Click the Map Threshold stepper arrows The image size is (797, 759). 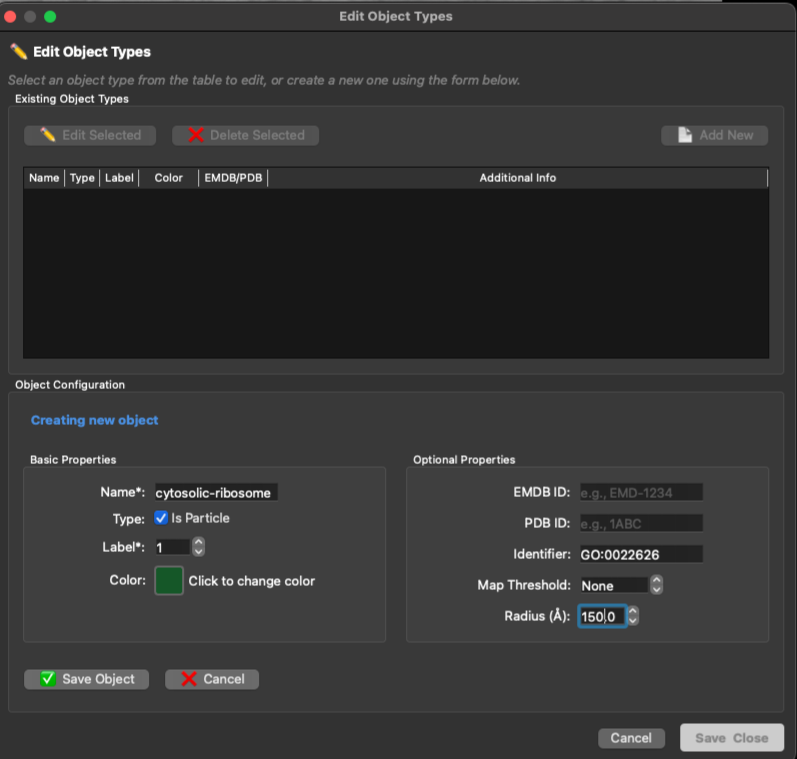coord(656,585)
